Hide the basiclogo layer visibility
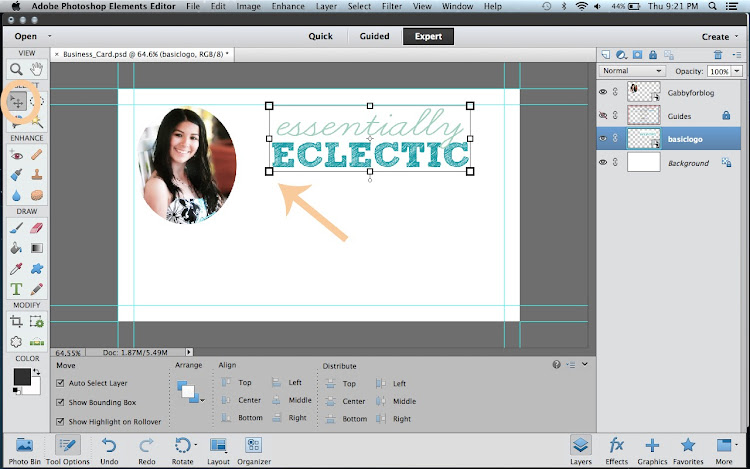 [x=602, y=139]
